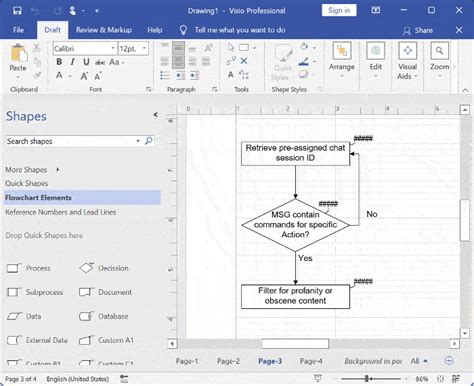Click the Save icon in title bar
474x386 pixels.
pyautogui.click(x=17, y=11)
